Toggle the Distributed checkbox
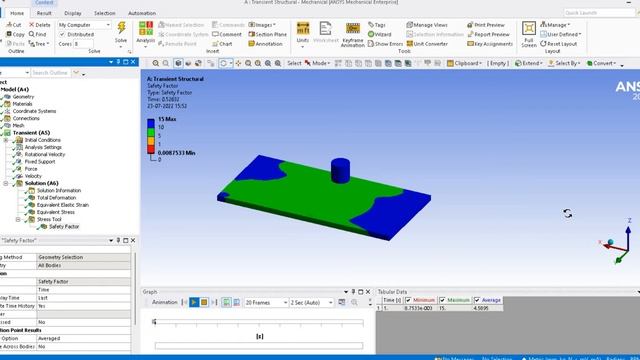The image size is (640, 360). (x=62, y=34)
